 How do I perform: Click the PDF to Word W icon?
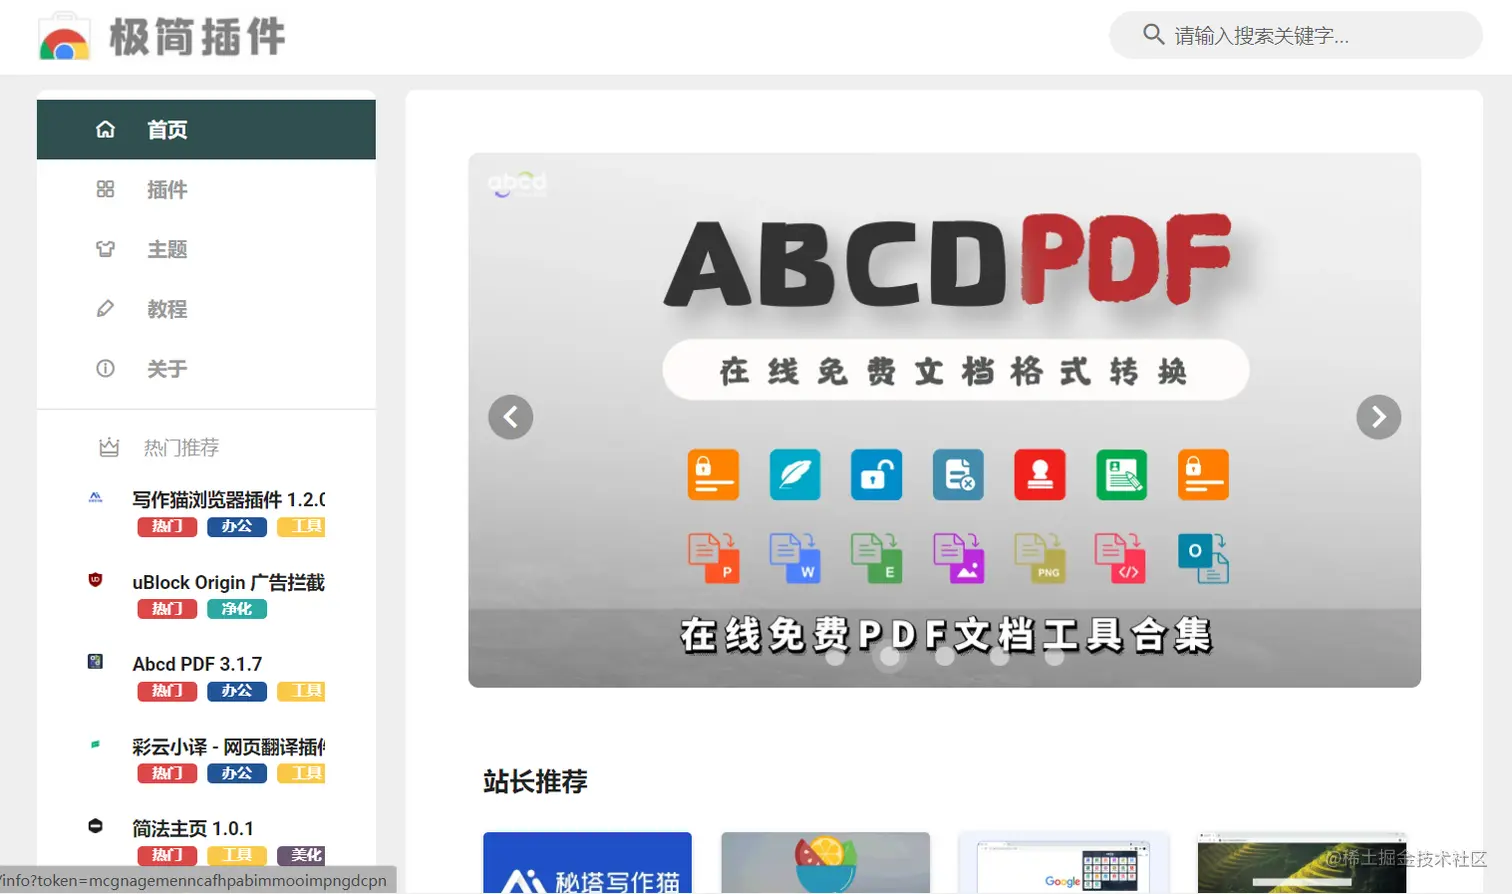click(795, 557)
